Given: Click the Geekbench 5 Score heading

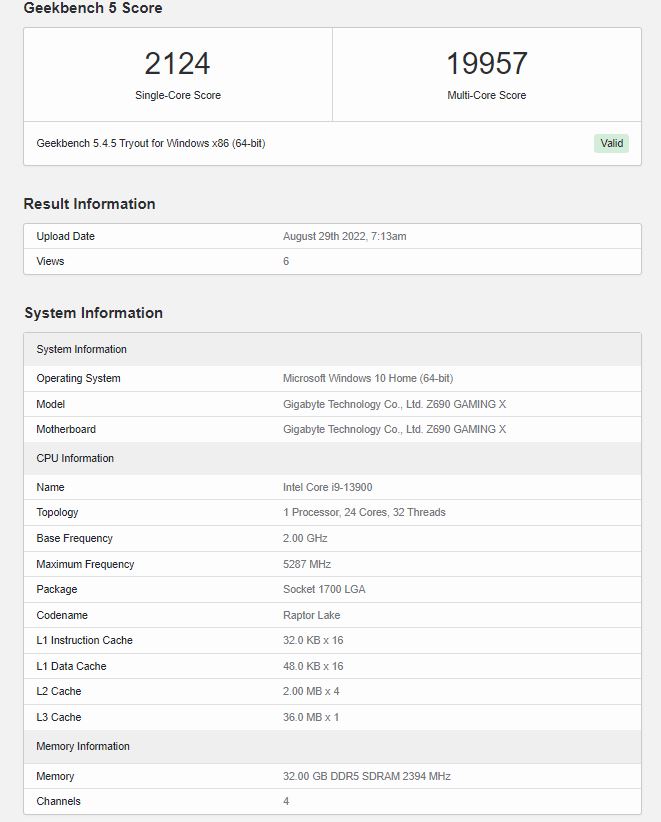Looking at the screenshot, I should [93, 7].
